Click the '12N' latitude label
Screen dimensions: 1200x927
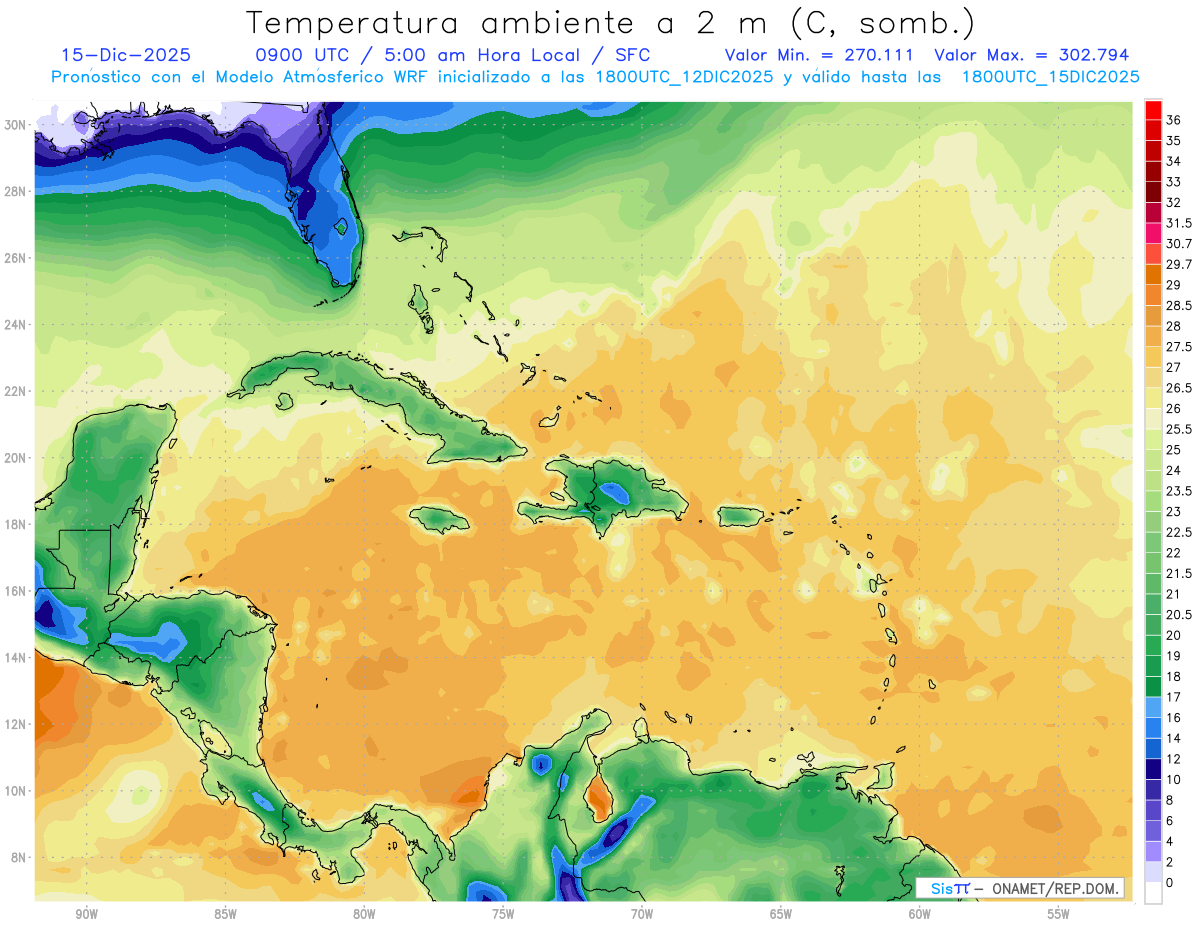pyautogui.click(x=15, y=724)
